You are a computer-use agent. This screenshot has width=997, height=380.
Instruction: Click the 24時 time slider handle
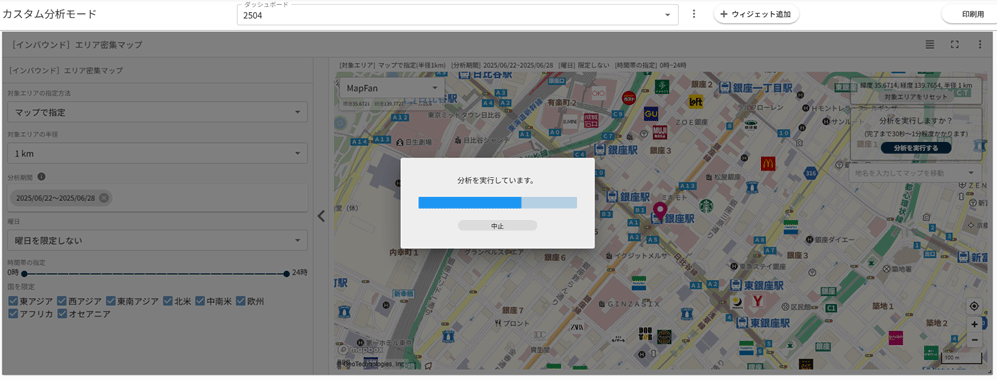[x=287, y=274]
